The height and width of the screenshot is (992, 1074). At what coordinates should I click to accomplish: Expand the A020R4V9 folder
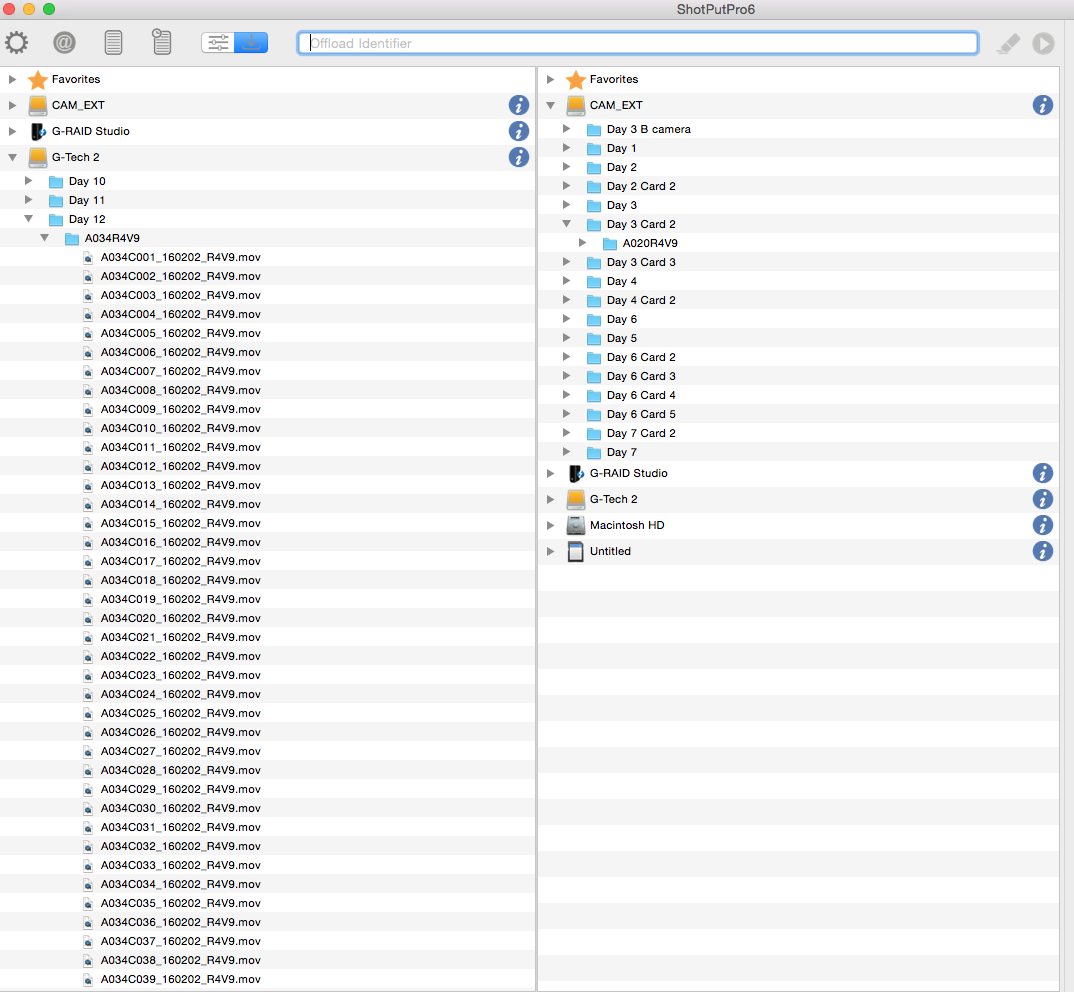[583, 243]
